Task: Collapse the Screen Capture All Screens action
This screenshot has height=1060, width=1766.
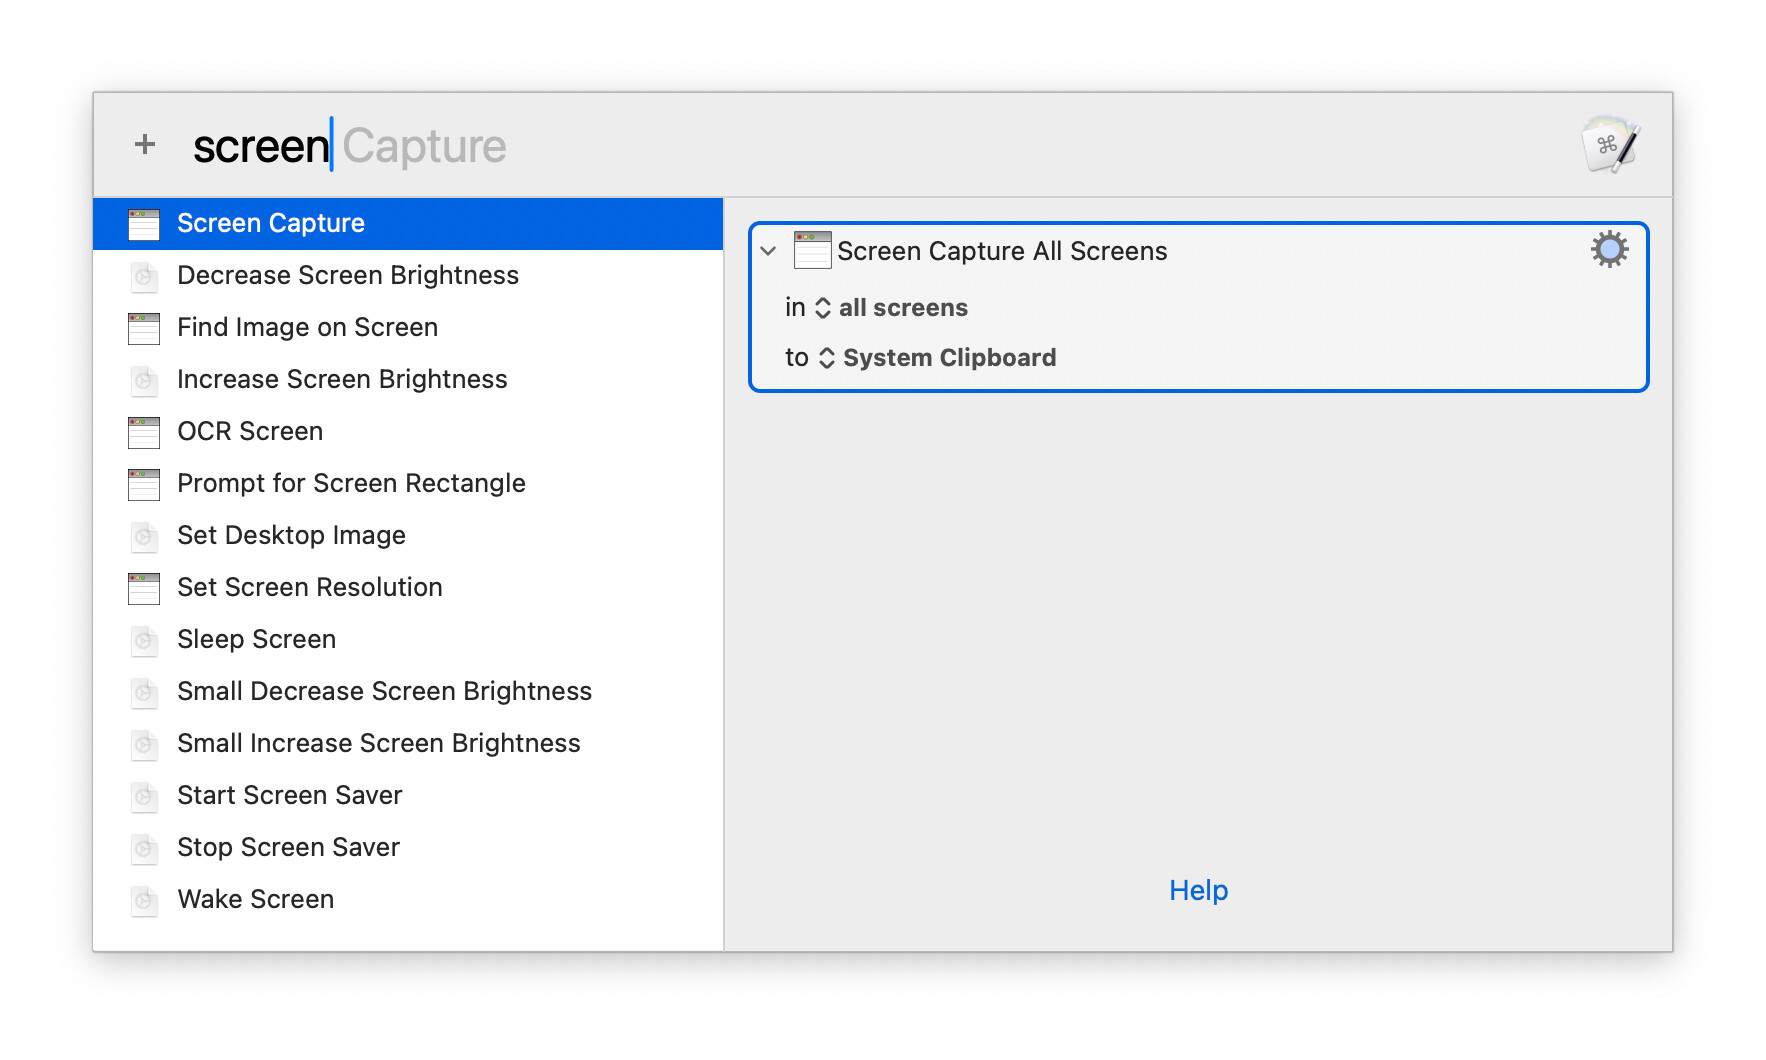Action: pos(768,251)
